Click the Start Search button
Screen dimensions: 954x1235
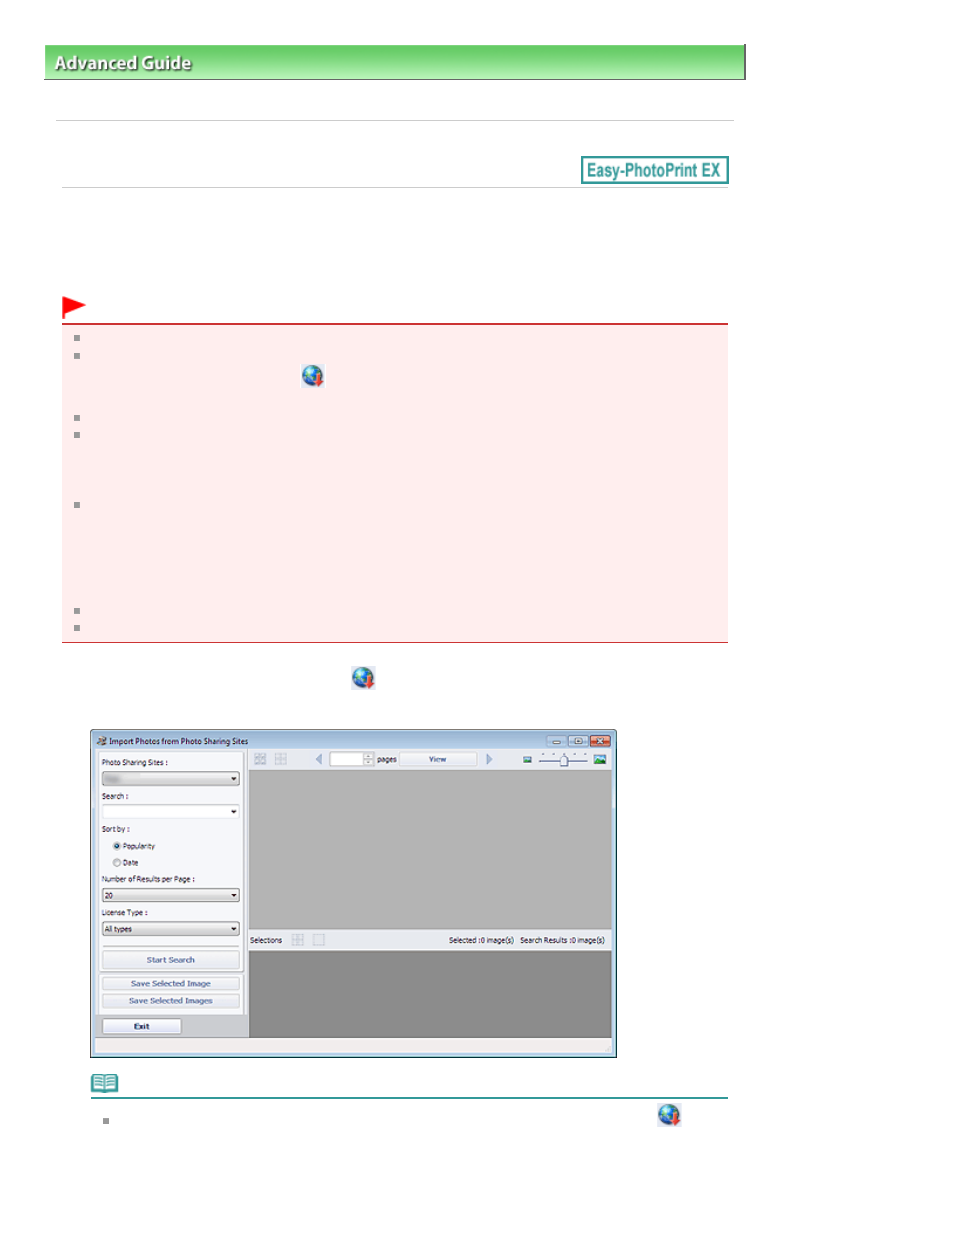coord(170,960)
